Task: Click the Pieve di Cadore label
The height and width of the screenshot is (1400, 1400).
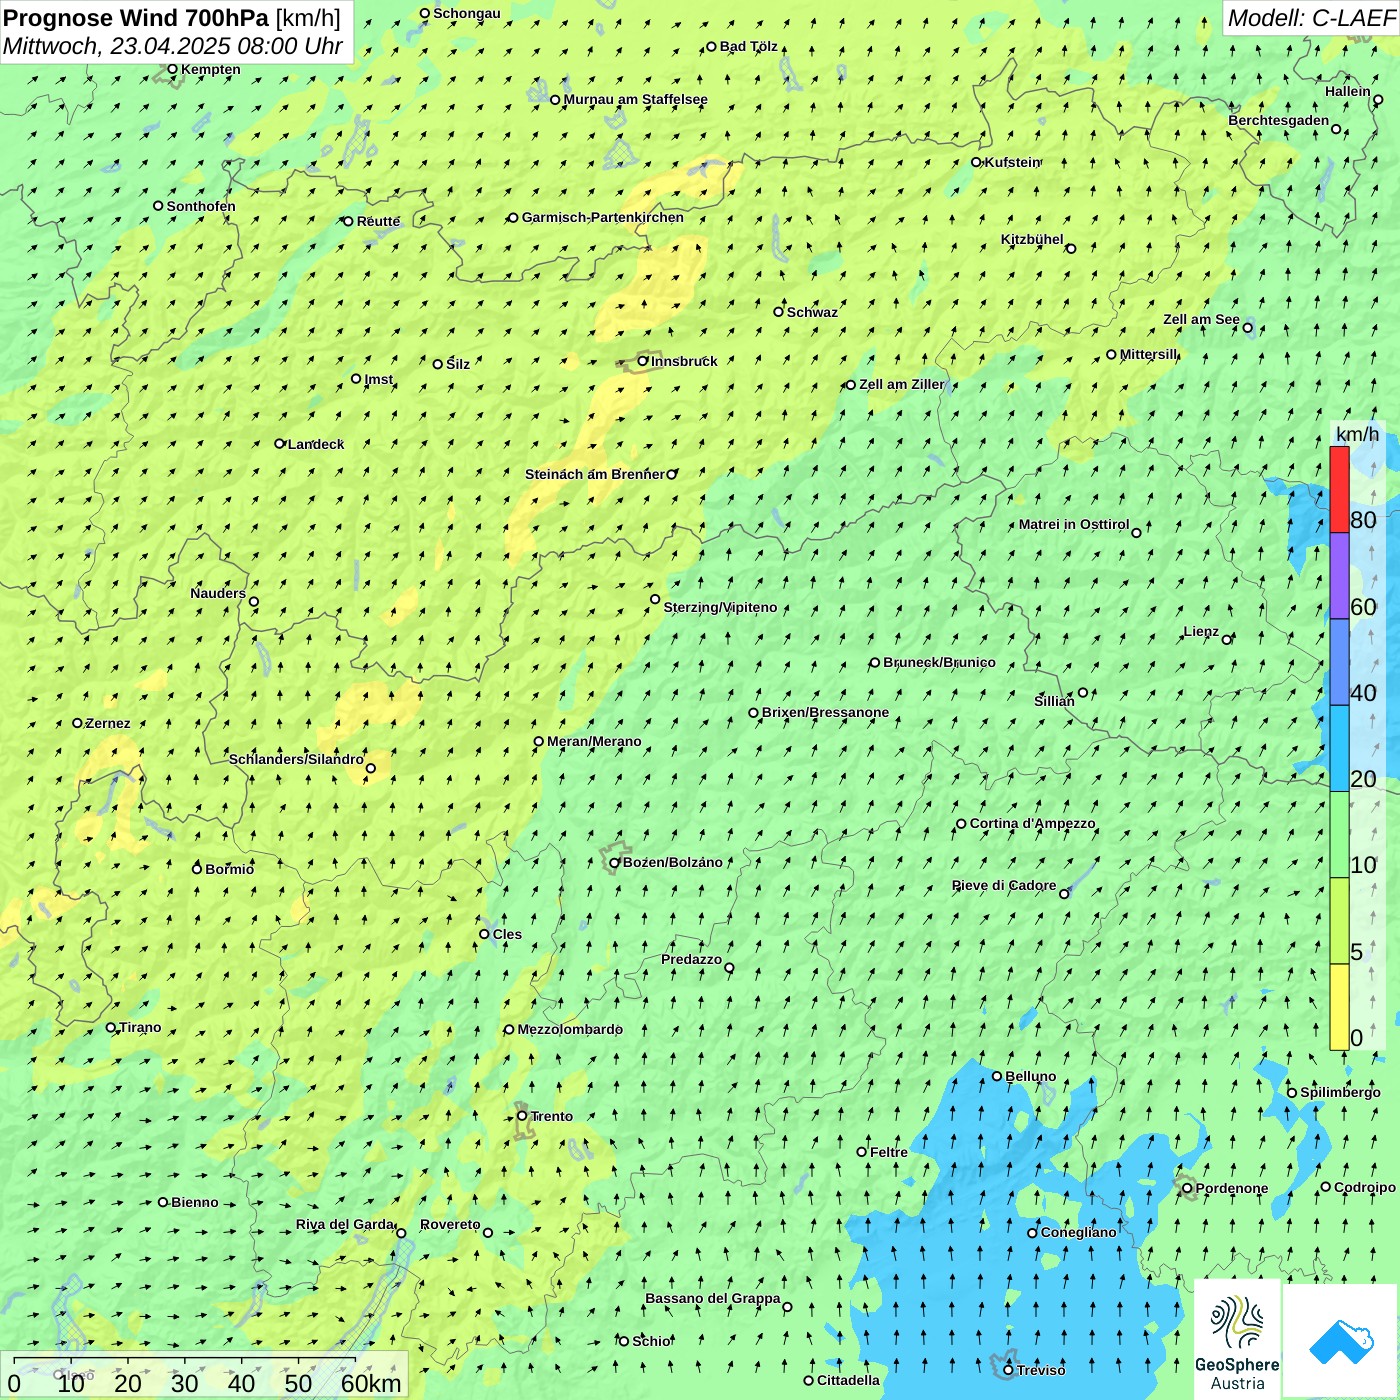Action: pos(1004,885)
